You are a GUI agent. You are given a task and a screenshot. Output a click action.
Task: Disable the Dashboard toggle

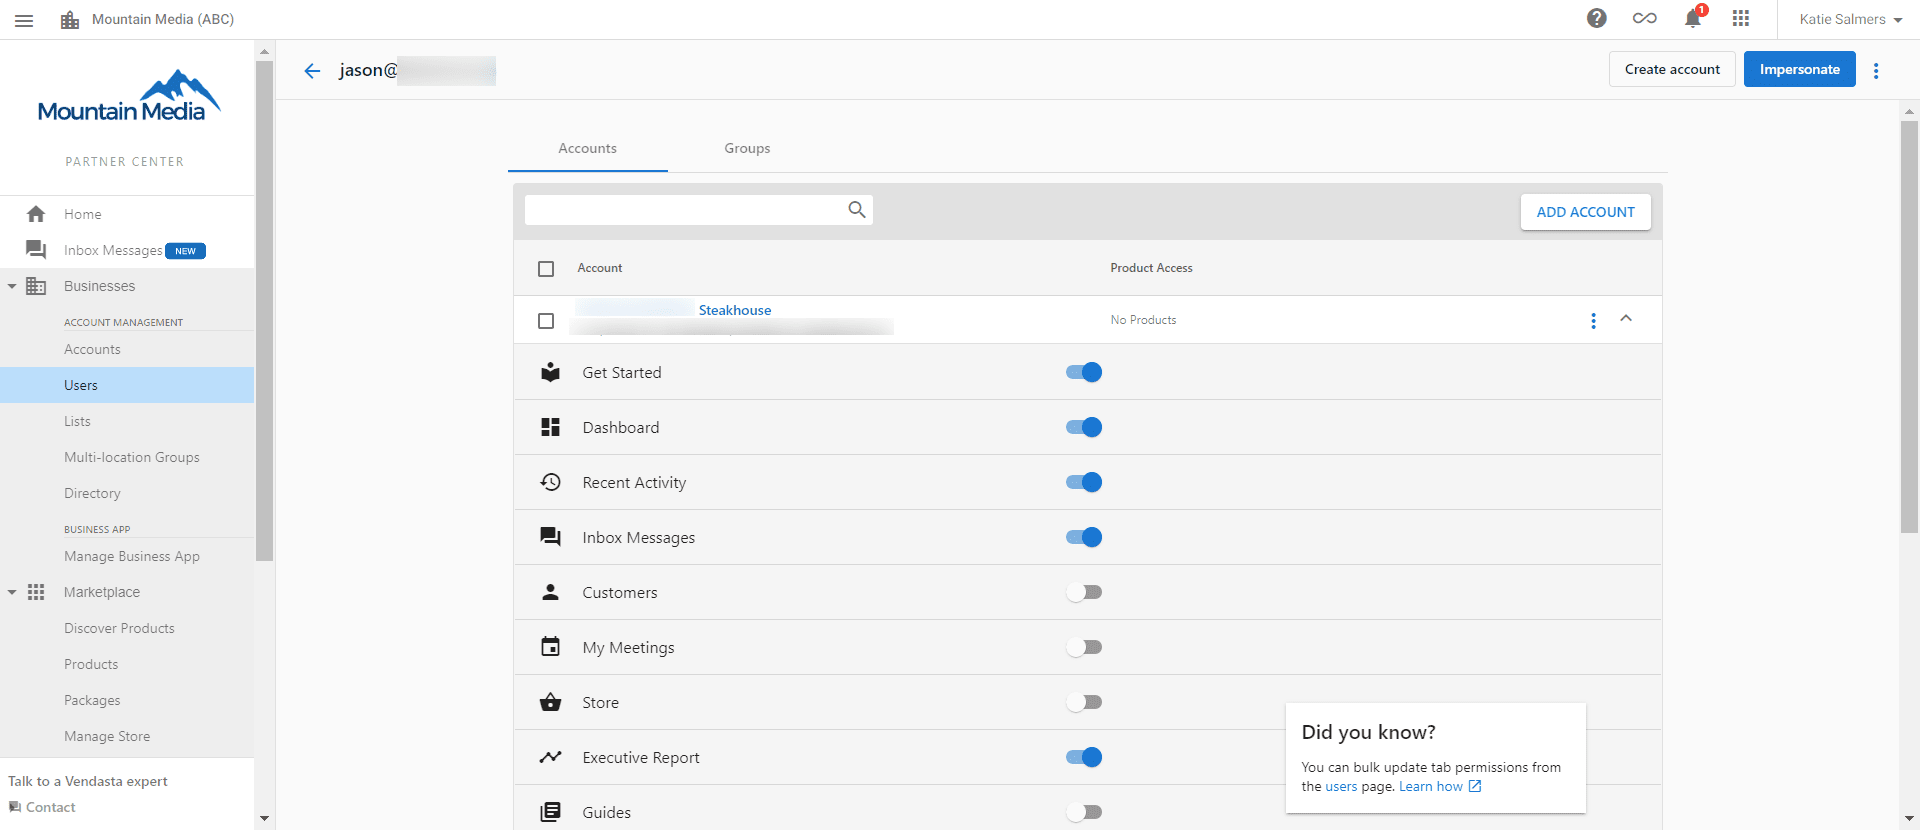(1084, 428)
